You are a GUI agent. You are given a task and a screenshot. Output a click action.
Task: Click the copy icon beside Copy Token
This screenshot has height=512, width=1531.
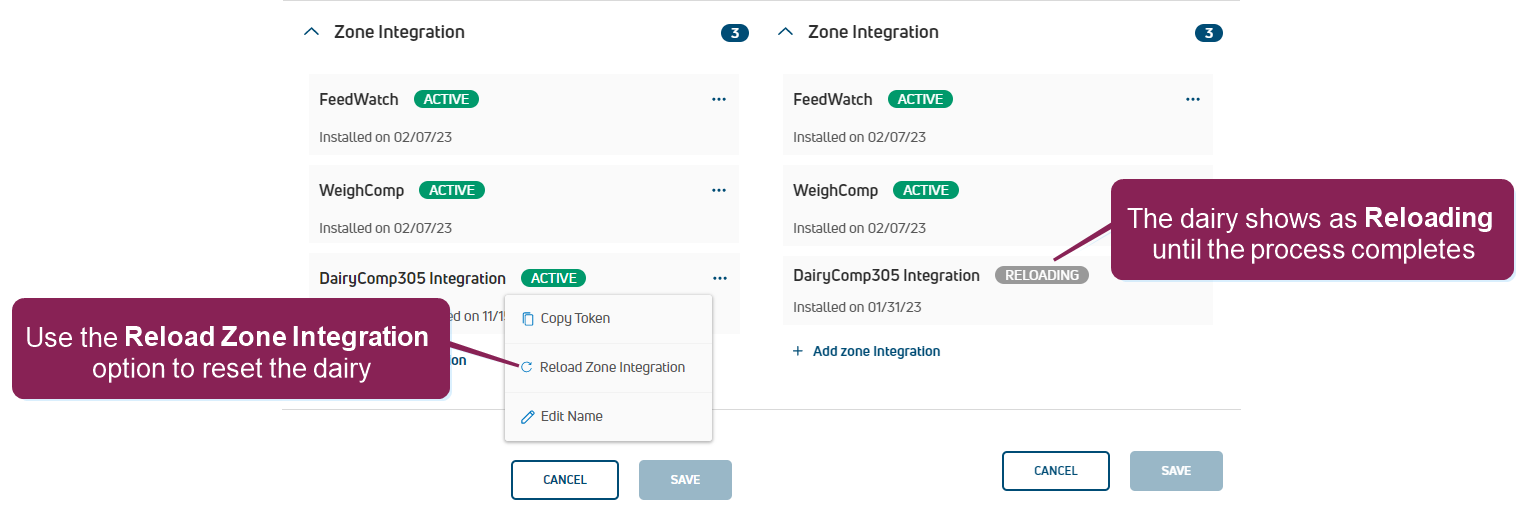point(528,319)
